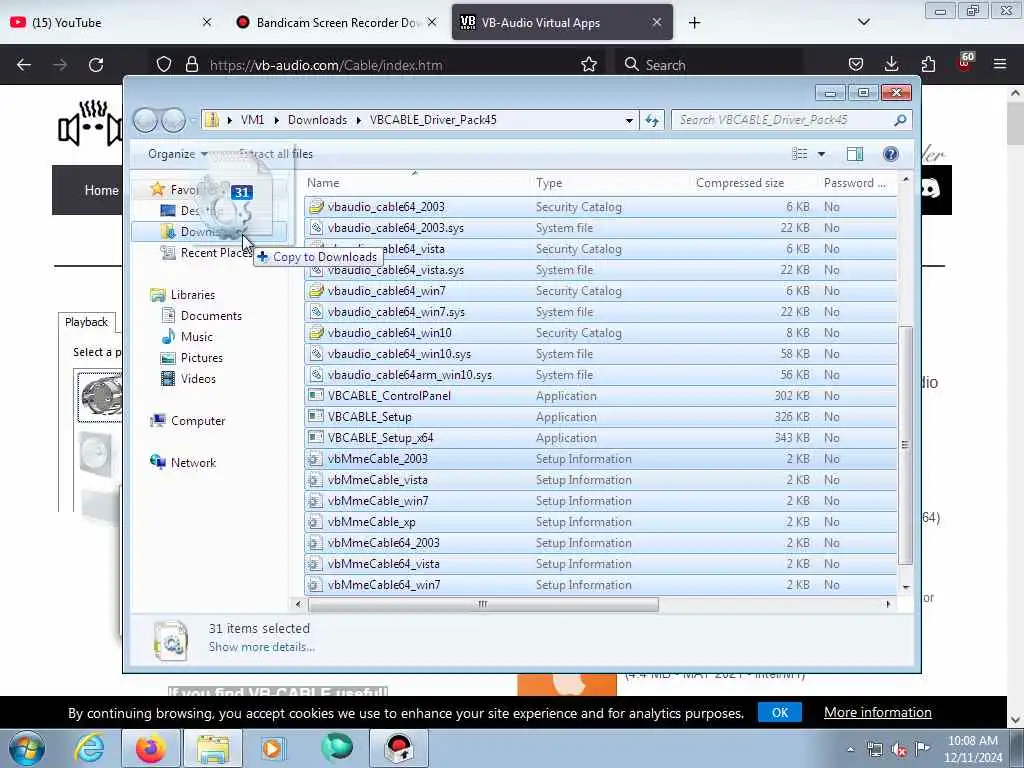The width and height of the screenshot is (1024, 768).
Task: Select VBCABLE_Setup_x64 application file
Action: (x=600, y=438)
